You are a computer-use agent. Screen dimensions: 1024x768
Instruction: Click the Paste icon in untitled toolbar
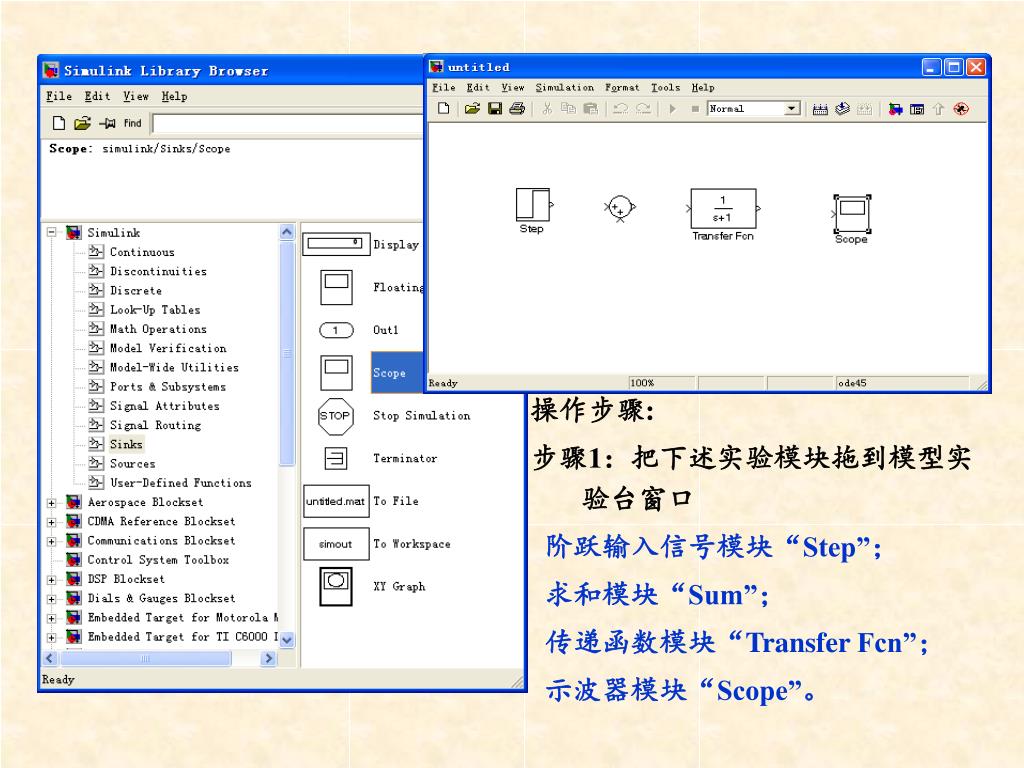[590, 108]
